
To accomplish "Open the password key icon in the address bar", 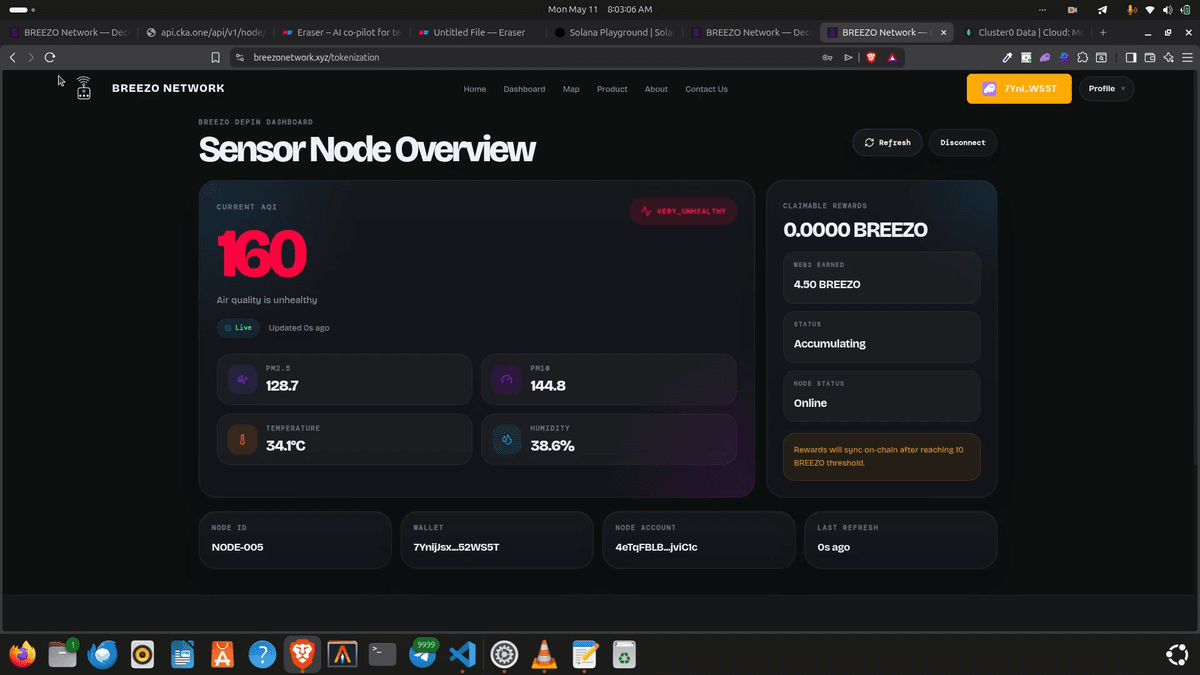I will 827,58.
